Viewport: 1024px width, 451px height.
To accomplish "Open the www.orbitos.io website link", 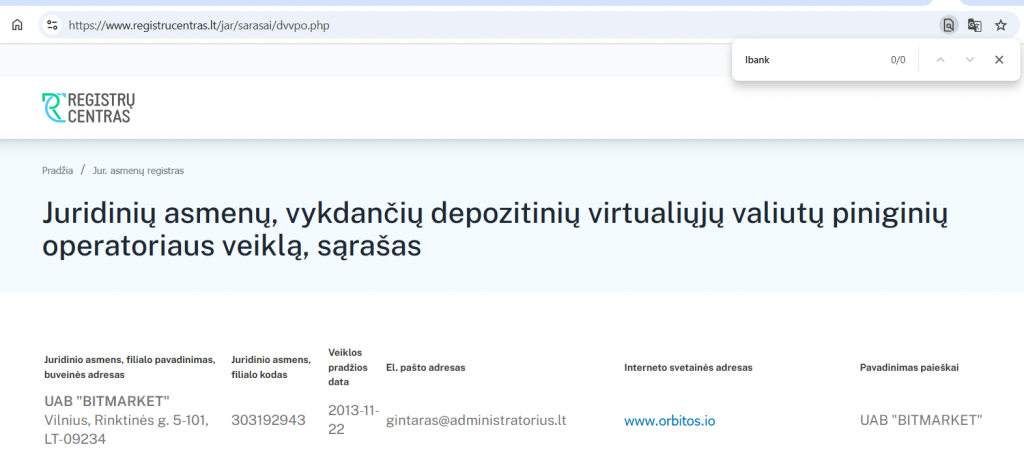I will (669, 420).
